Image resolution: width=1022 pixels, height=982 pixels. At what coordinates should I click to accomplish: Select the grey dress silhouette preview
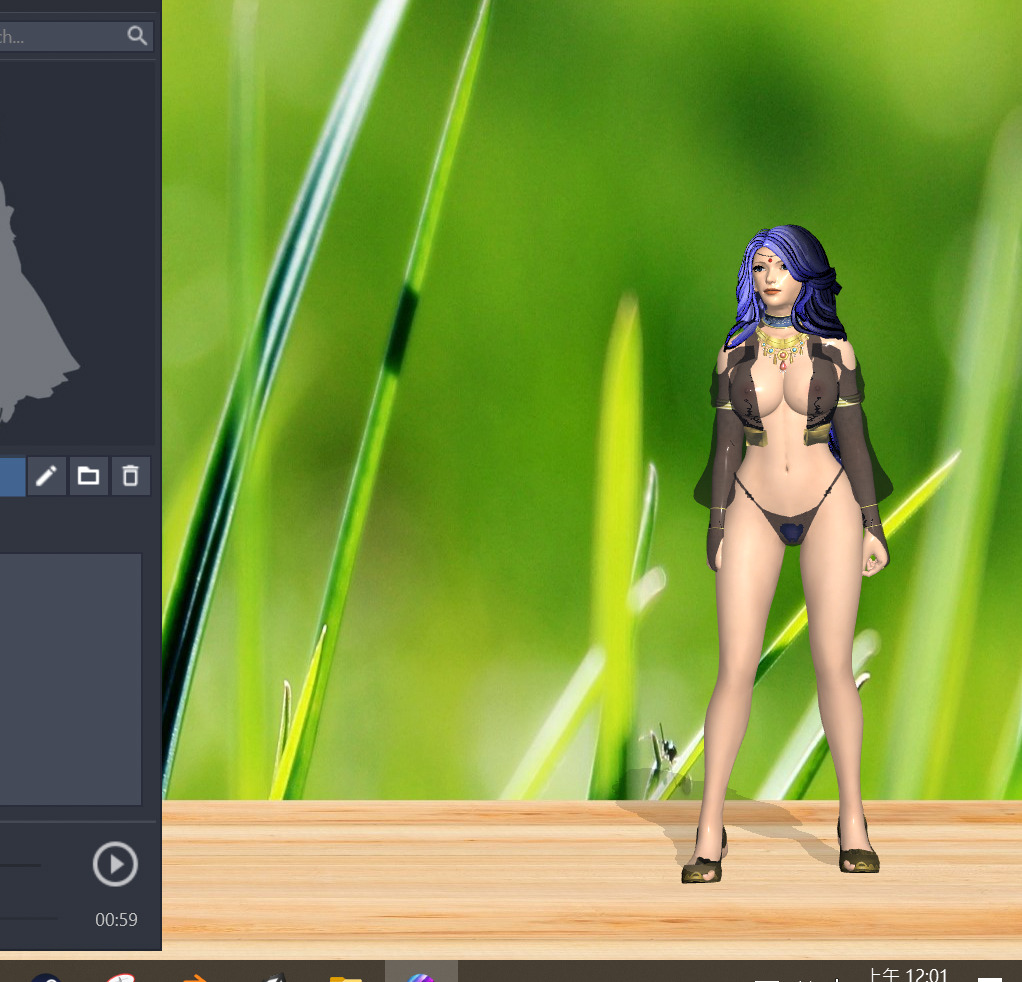point(33,300)
